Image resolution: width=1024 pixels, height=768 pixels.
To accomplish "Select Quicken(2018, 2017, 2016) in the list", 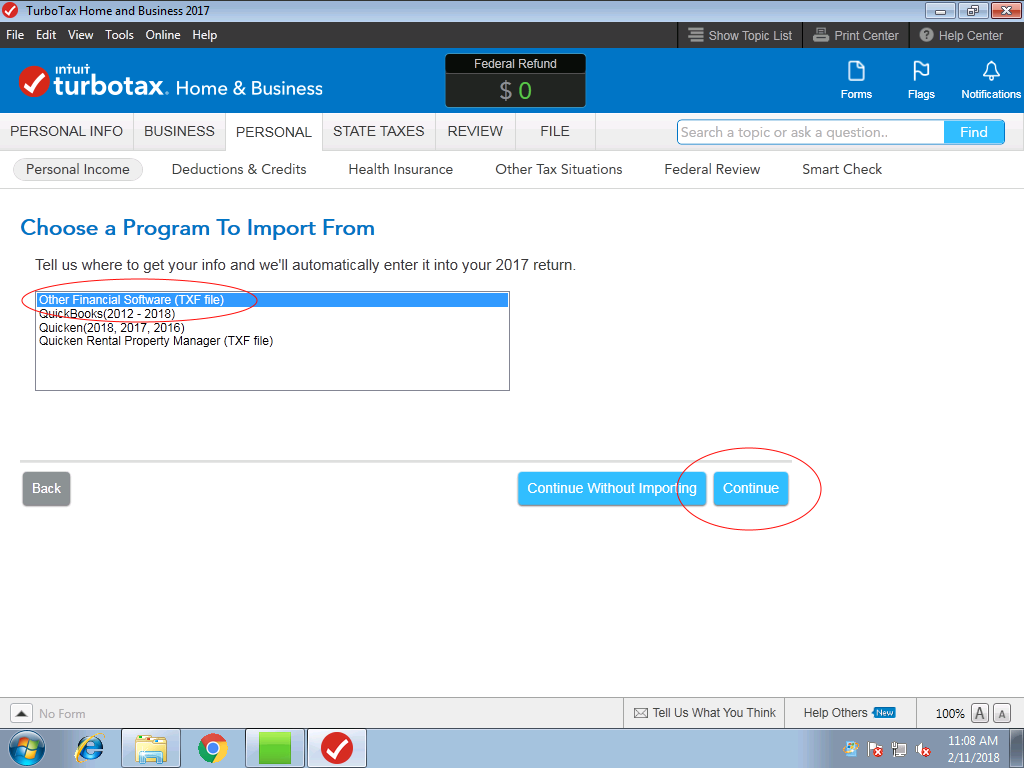I will 272,327.
